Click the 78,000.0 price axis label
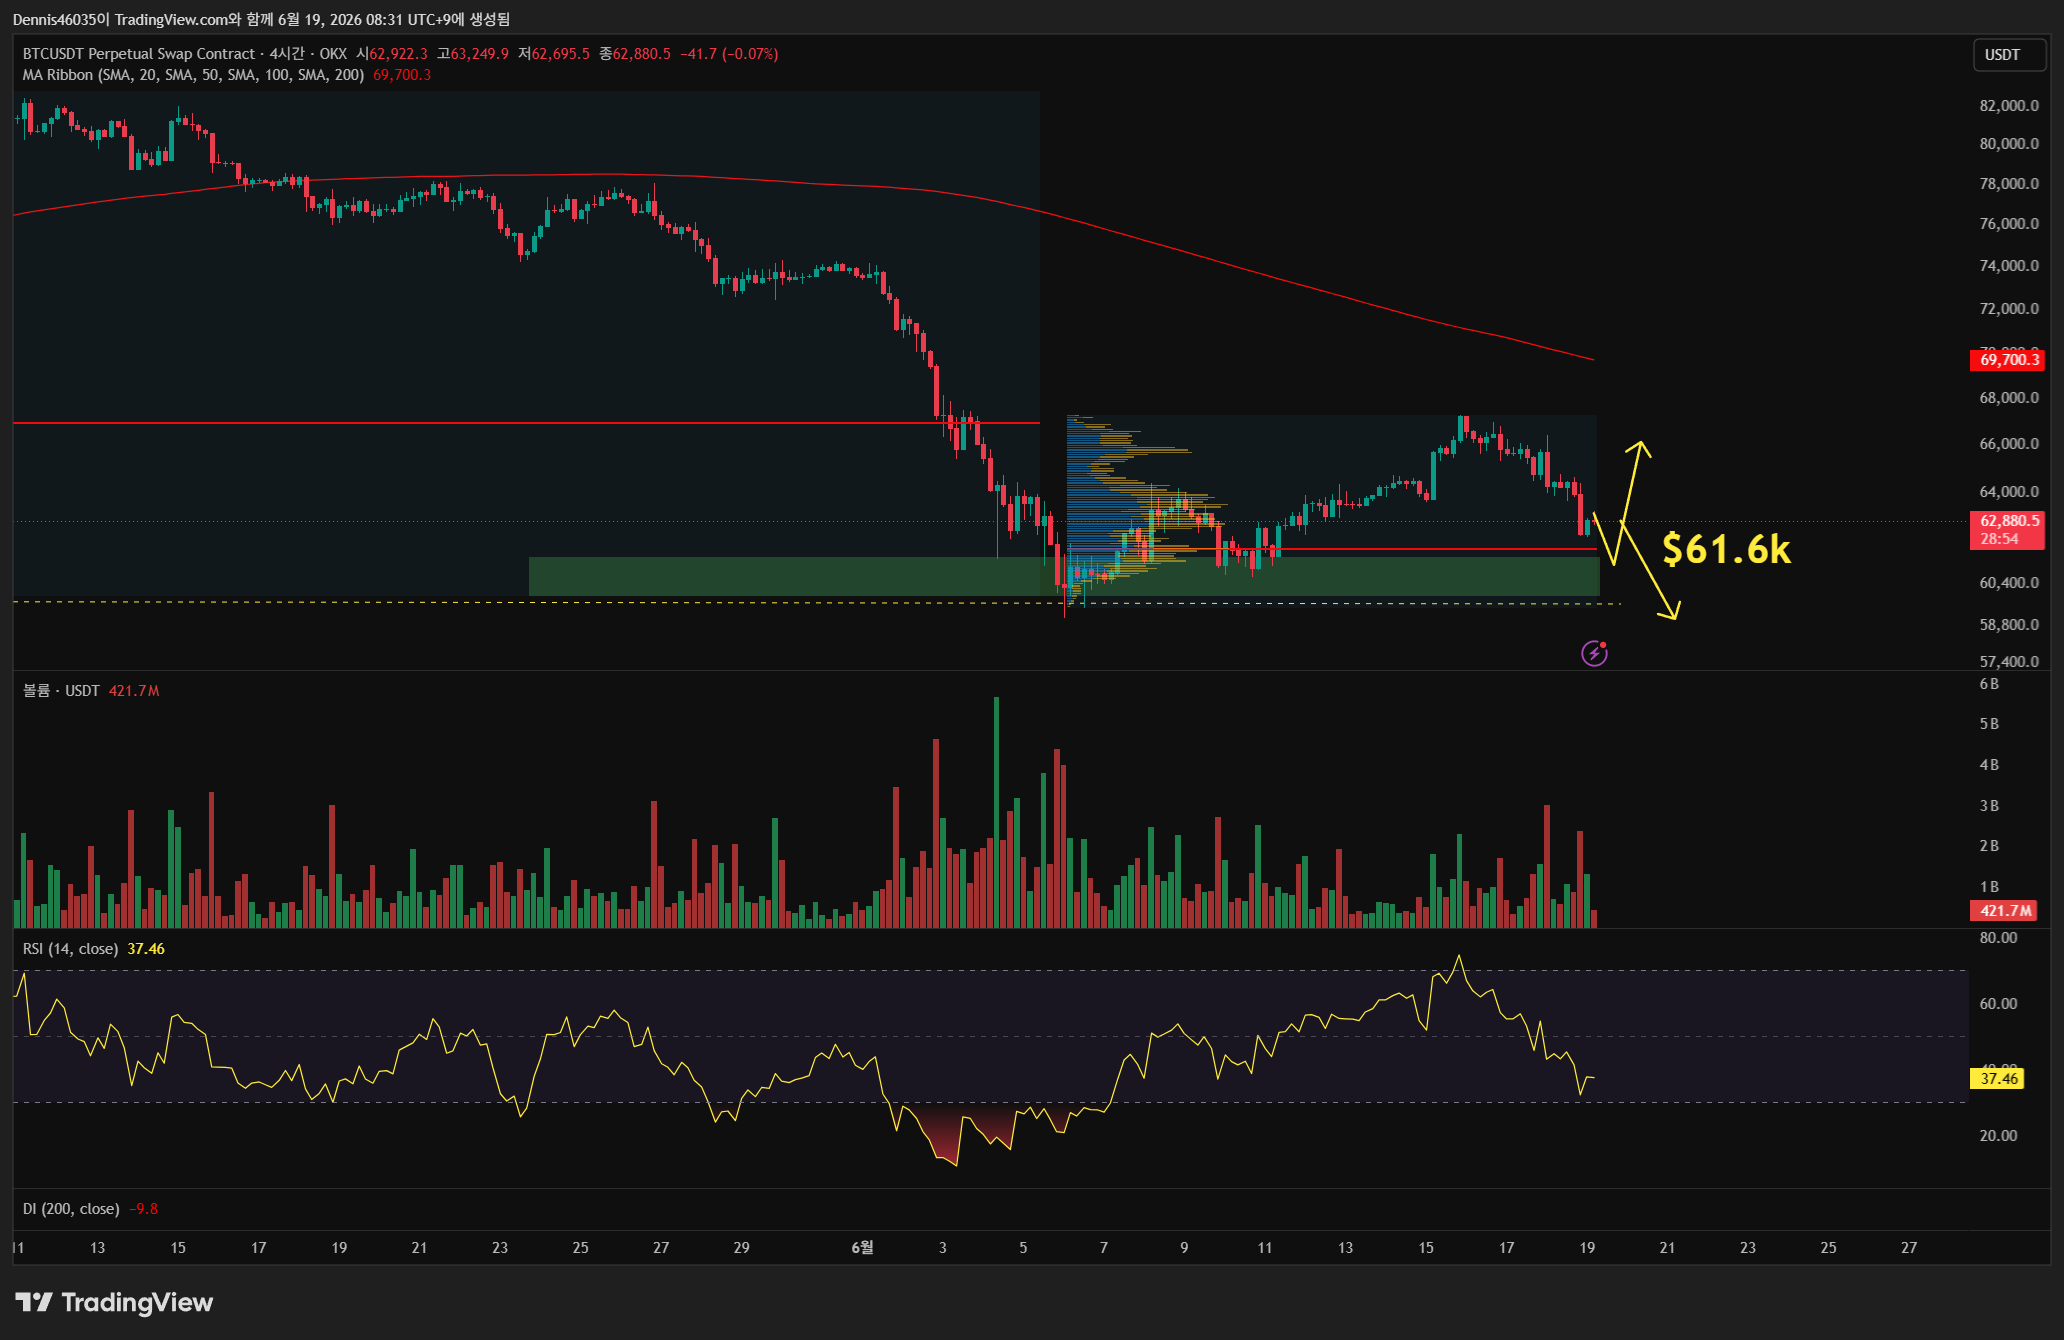Screen dimensions: 2064x1340 point(2009,184)
